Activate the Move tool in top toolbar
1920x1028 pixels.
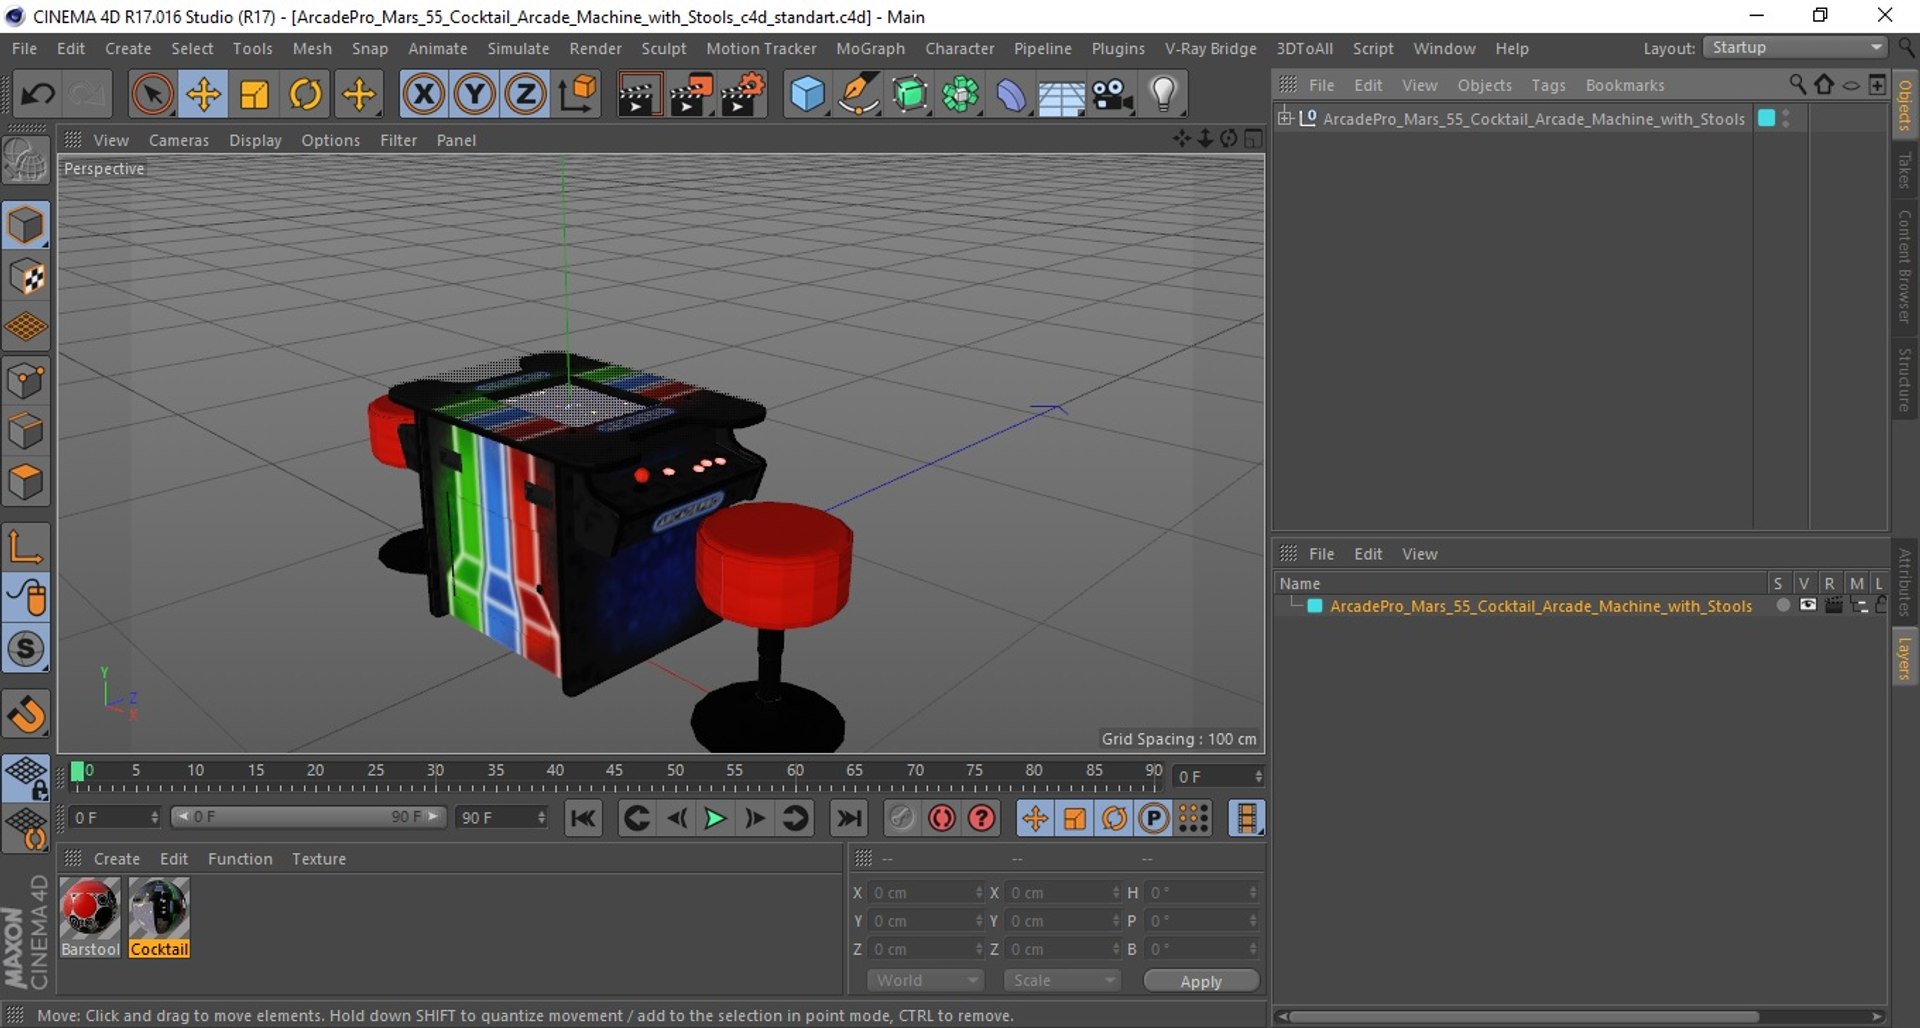pyautogui.click(x=204, y=94)
